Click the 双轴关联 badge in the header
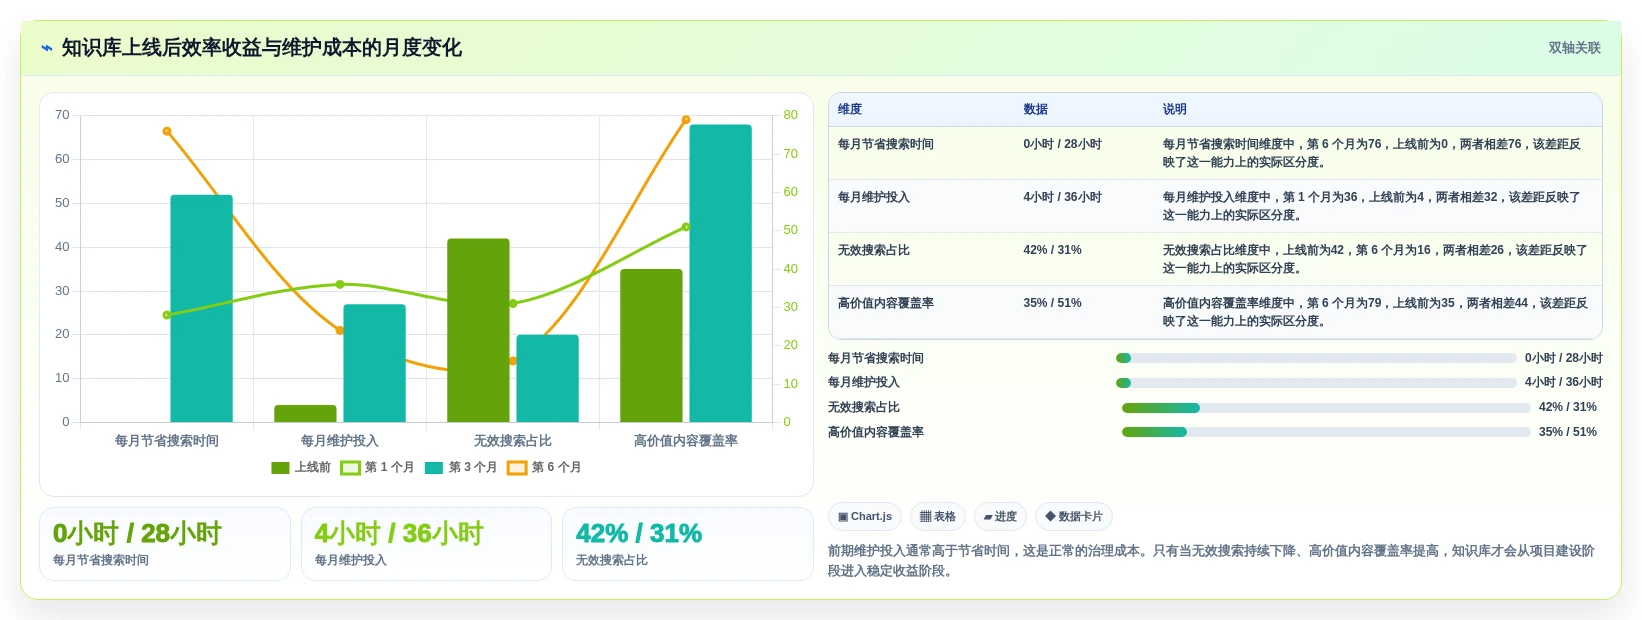The width and height of the screenshot is (1642, 620). coord(1574,48)
